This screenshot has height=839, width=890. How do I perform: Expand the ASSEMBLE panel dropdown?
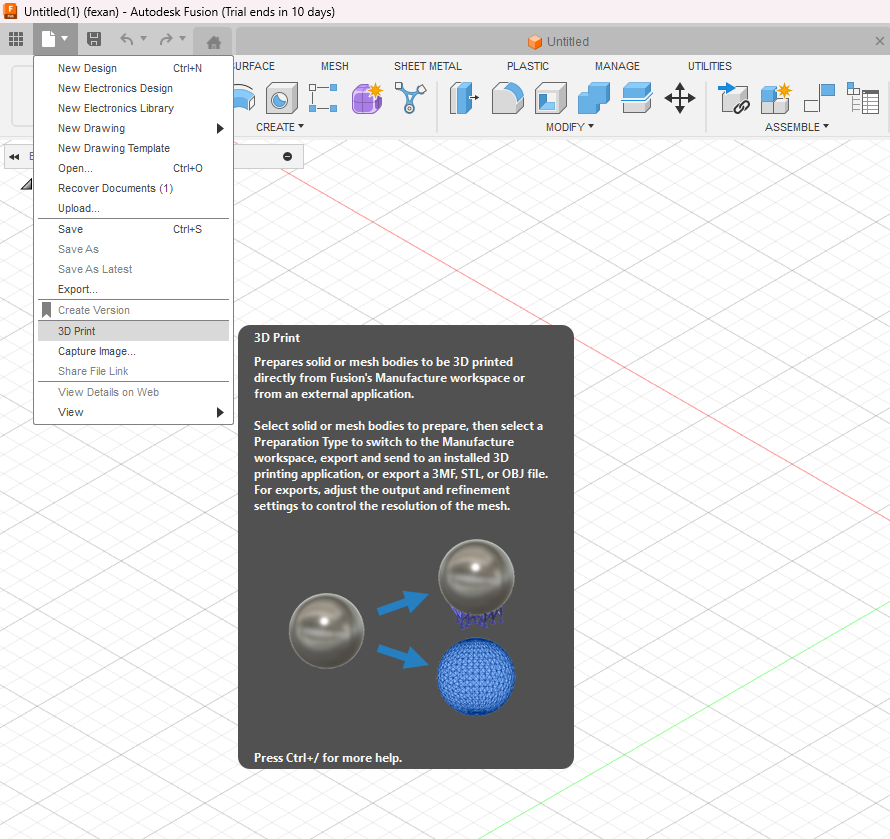pyautogui.click(x=796, y=127)
